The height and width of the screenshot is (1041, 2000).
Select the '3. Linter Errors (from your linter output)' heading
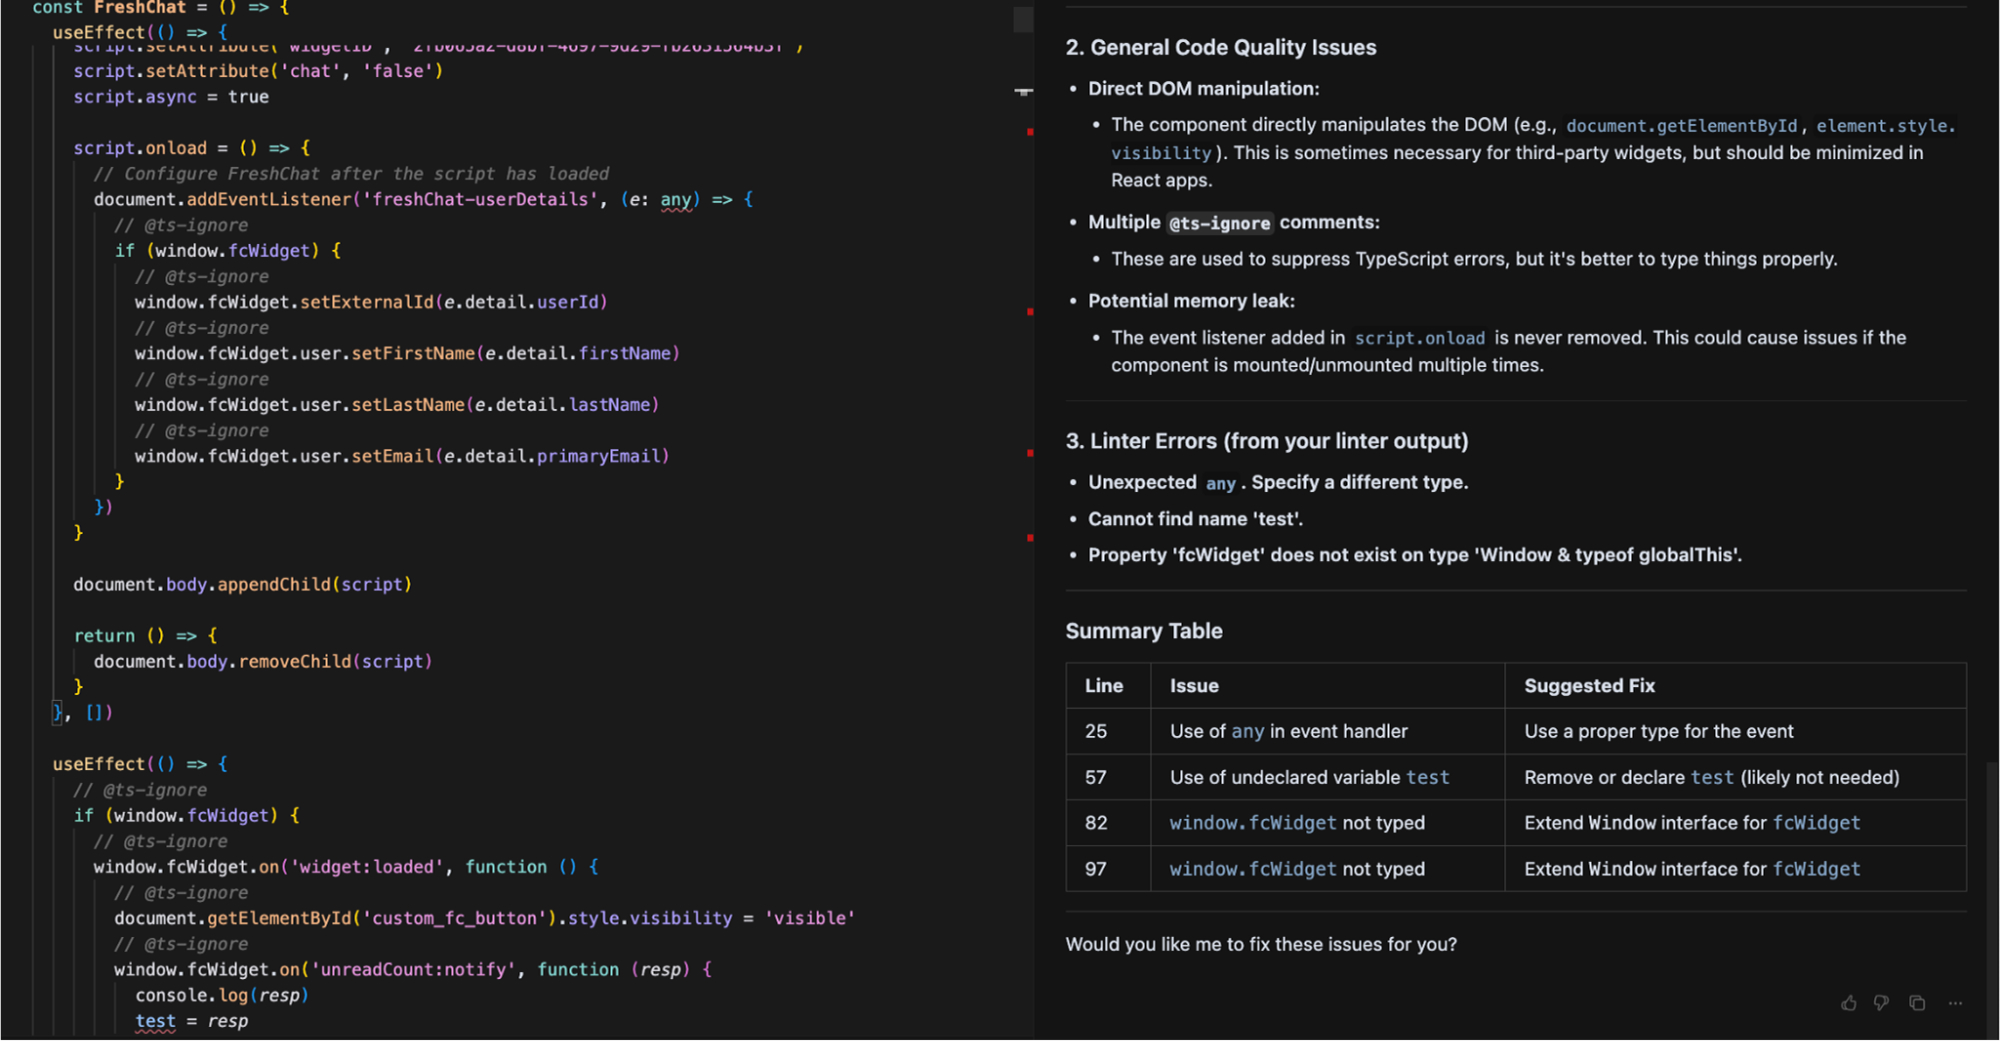coord(1267,441)
